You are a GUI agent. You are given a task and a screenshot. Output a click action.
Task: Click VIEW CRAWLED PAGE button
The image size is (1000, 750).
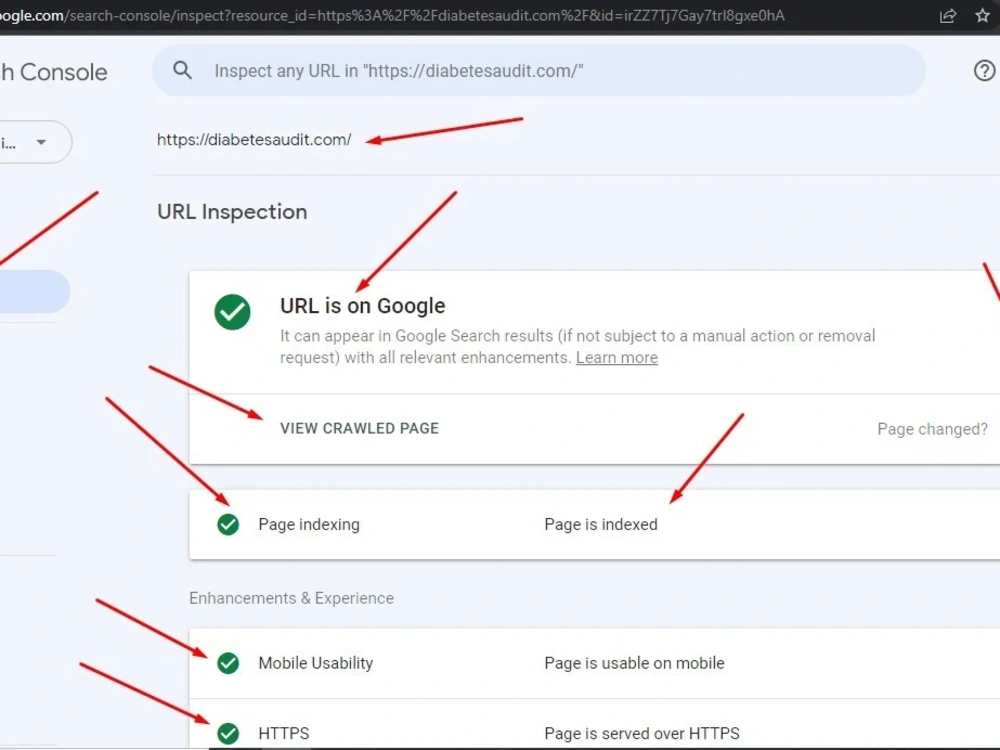[x=359, y=429]
